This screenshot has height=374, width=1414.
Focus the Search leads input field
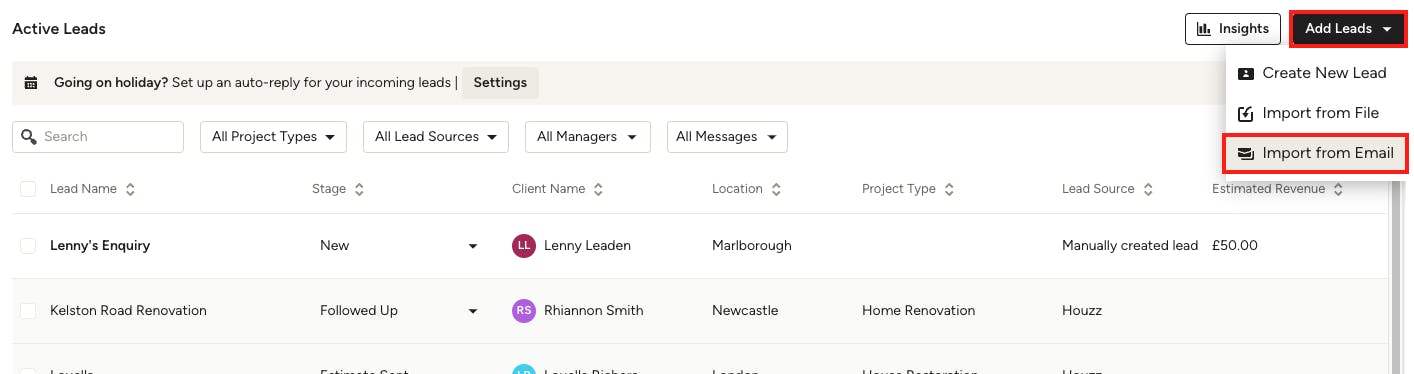click(x=98, y=137)
